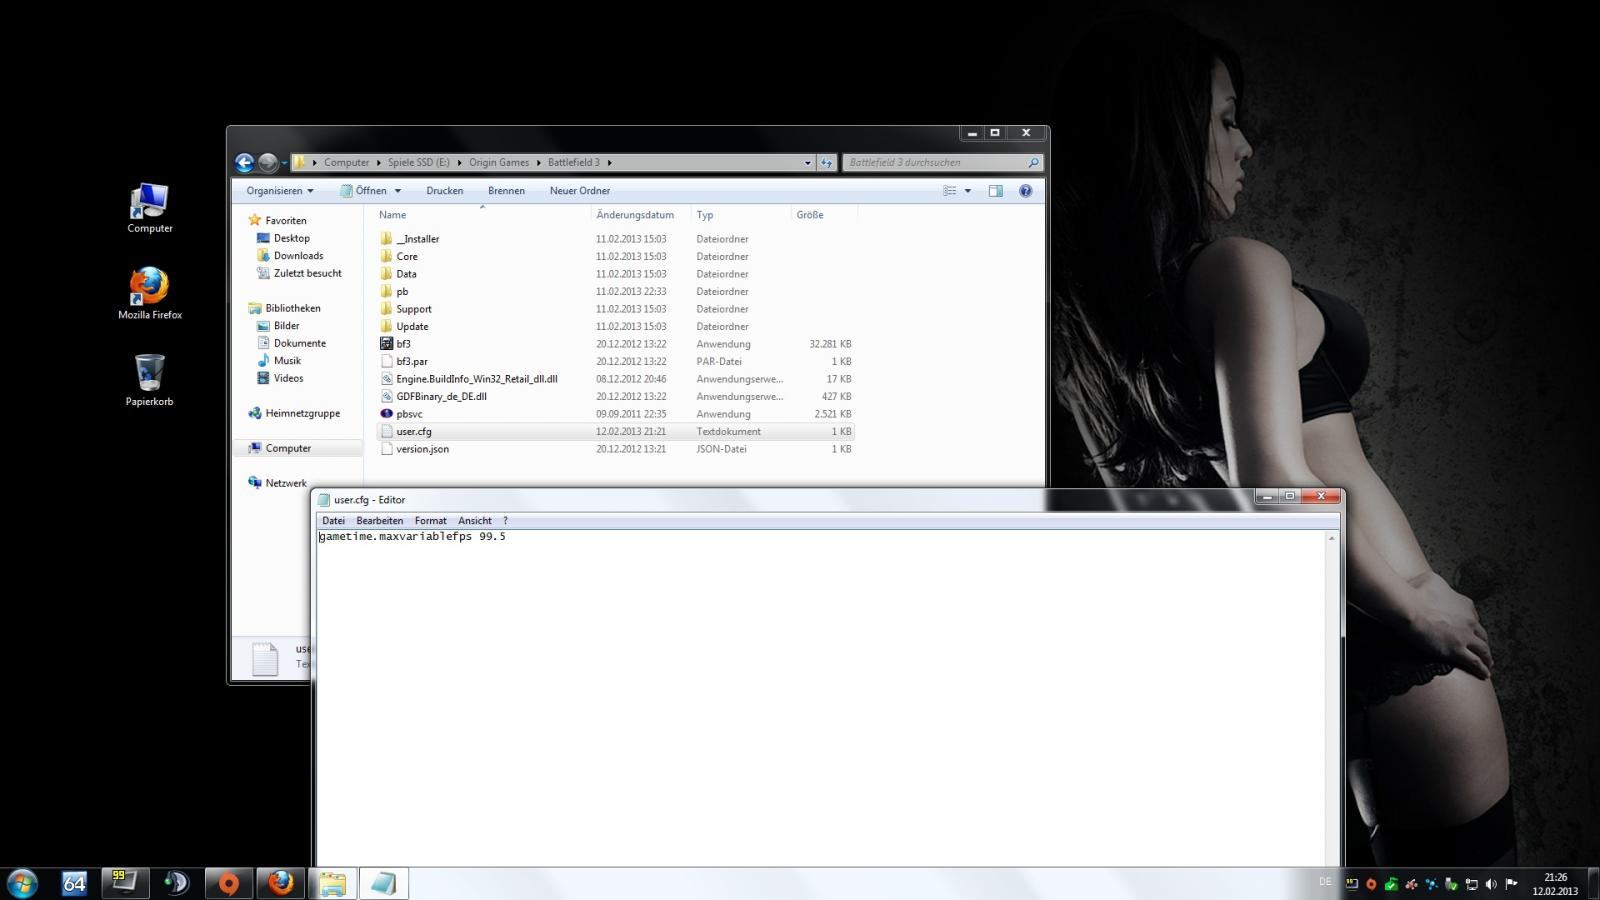The height and width of the screenshot is (900, 1600).
Task: Select the Support folder icon
Action: click(x=386, y=309)
